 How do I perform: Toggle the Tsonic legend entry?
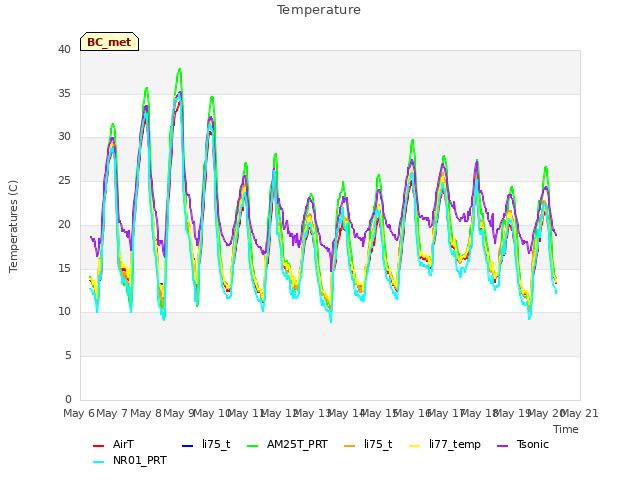click(523, 444)
